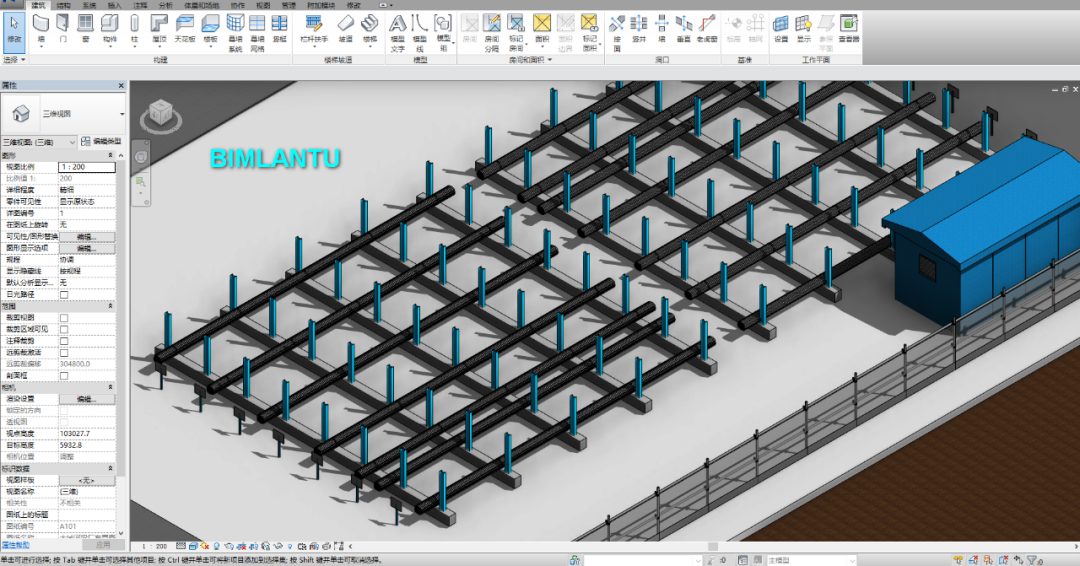Image resolution: width=1080 pixels, height=566 pixels.
Task: Choose the Tag Room (标记房间) tool
Action: coord(516,33)
